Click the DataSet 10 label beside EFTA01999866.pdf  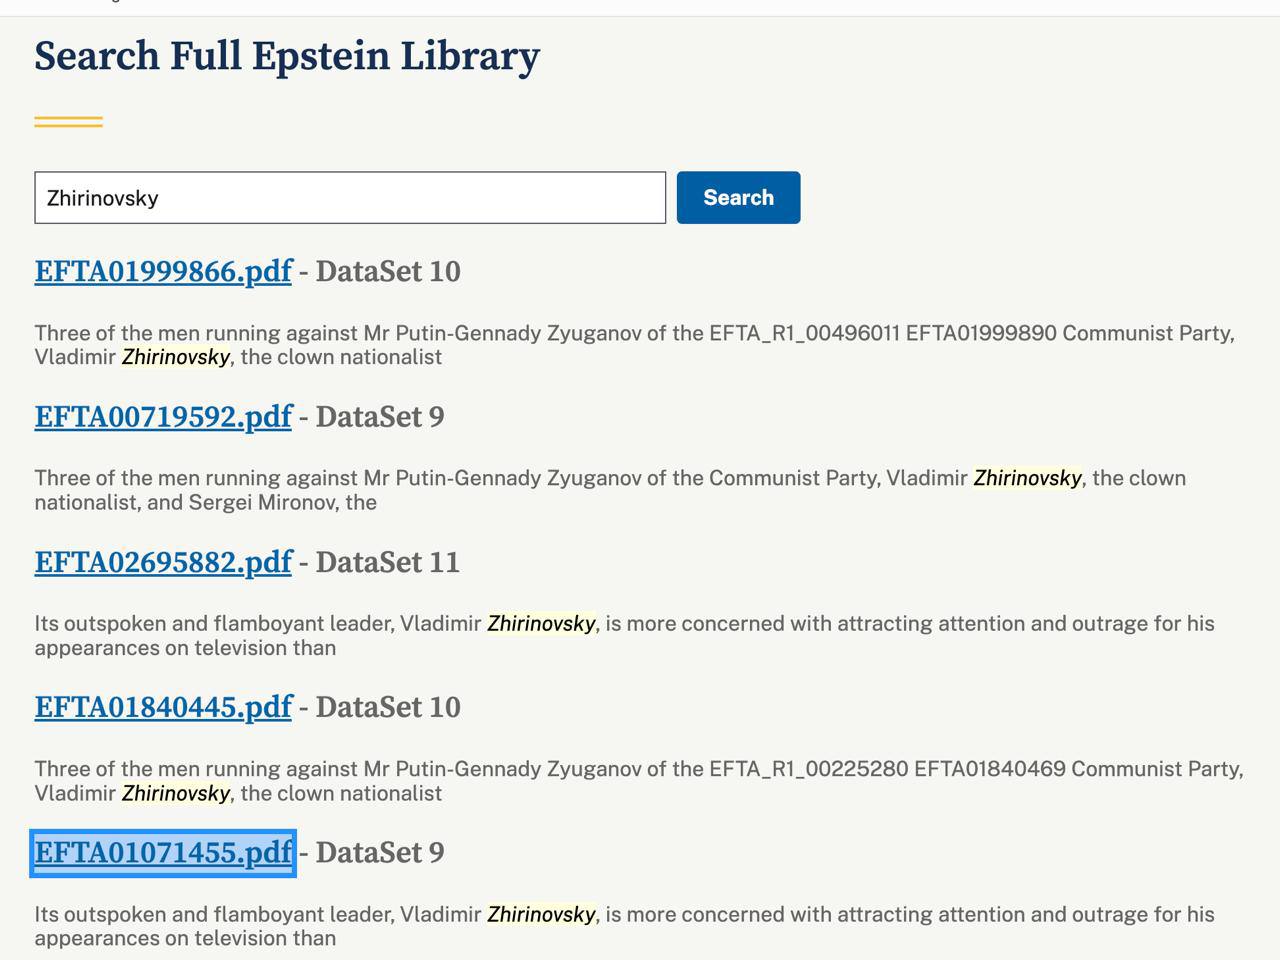coord(388,272)
